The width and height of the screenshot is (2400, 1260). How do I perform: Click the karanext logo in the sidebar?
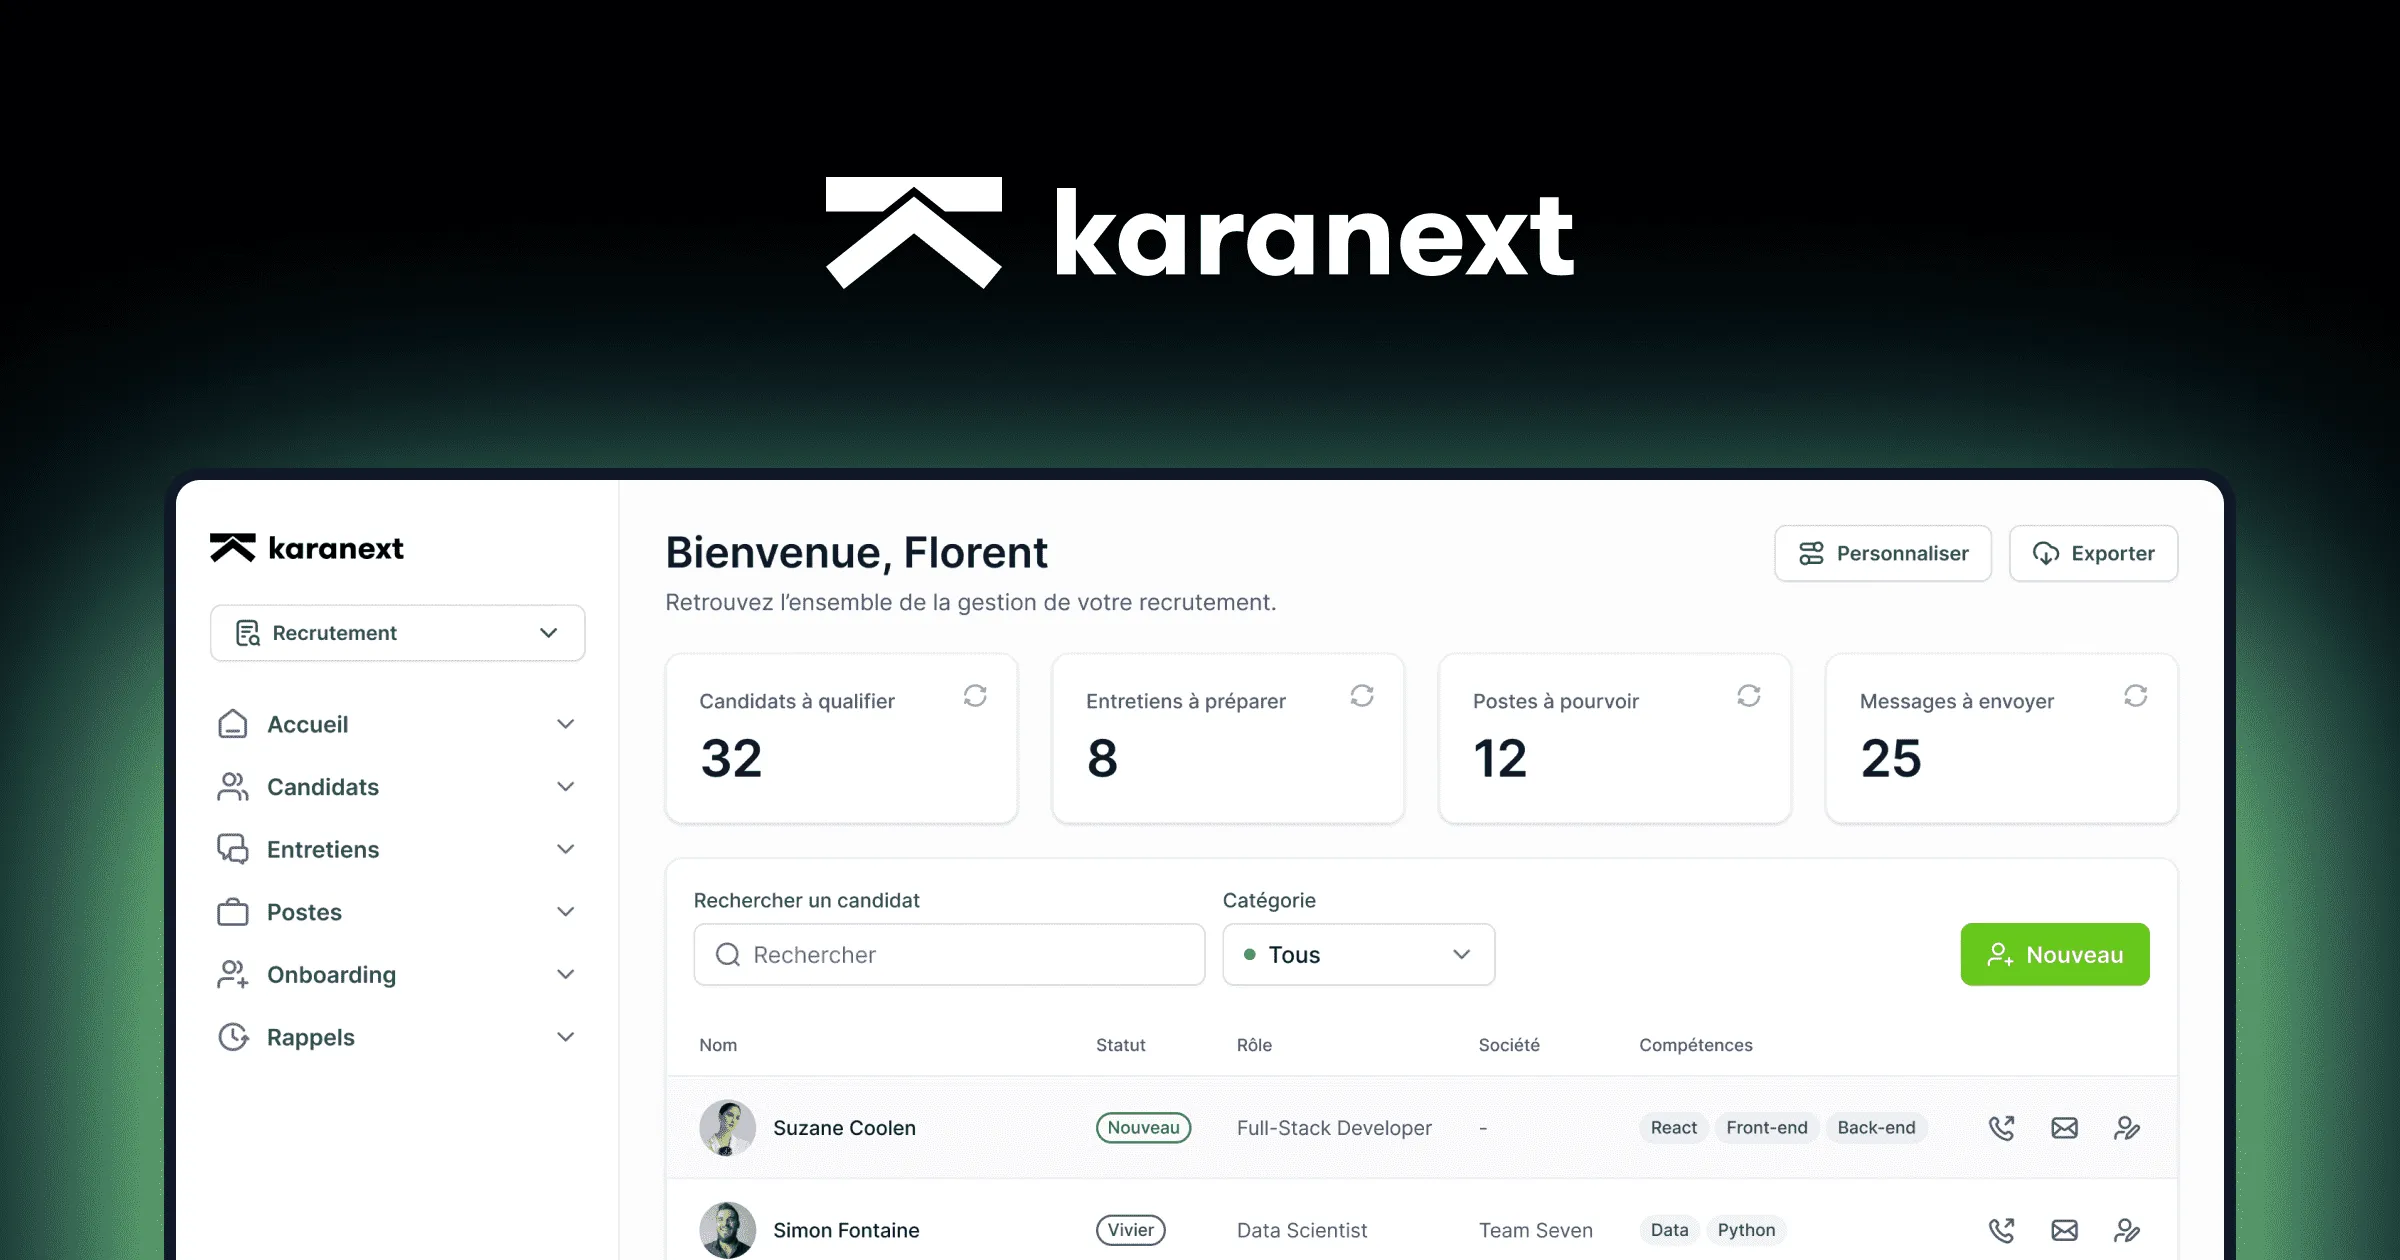point(307,548)
